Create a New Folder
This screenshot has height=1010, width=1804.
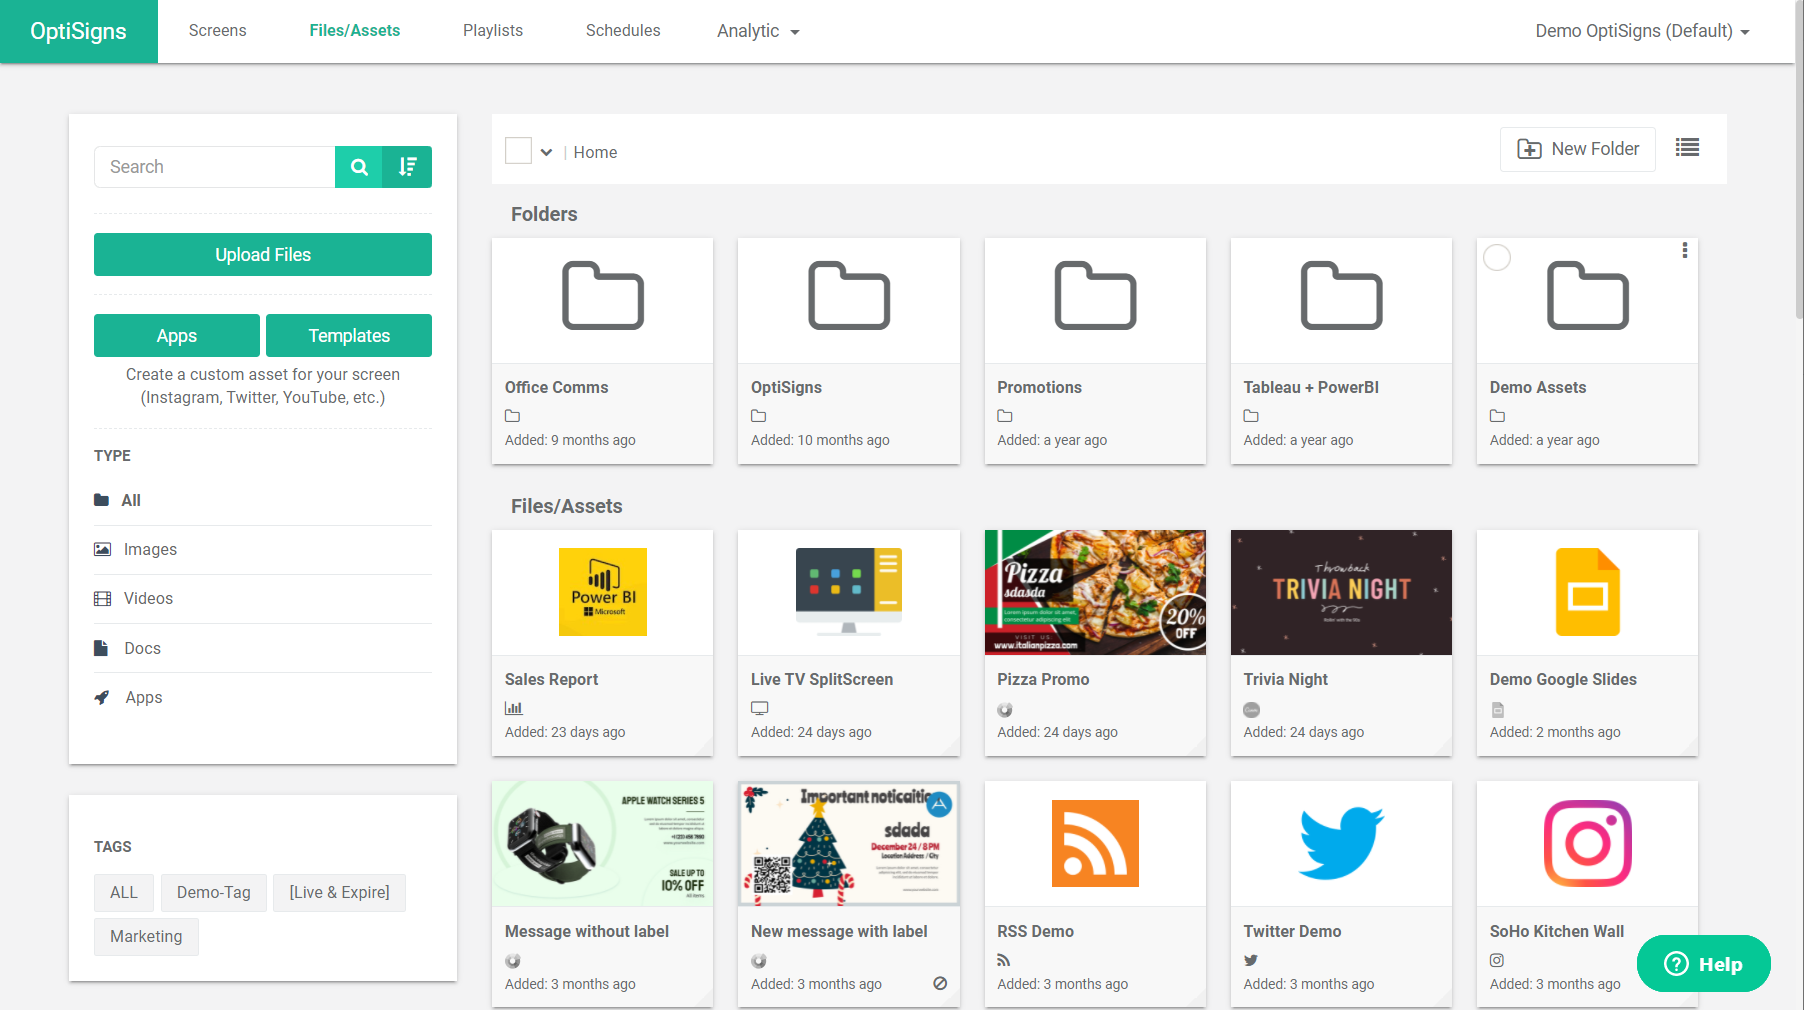point(1577,149)
